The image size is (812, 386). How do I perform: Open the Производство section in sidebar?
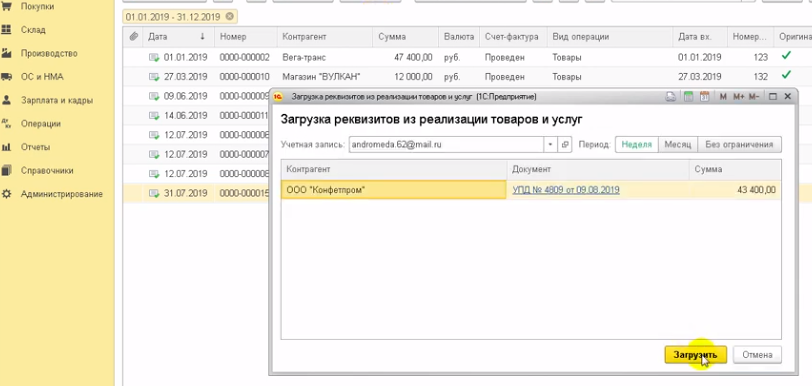pyautogui.click(x=49, y=53)
